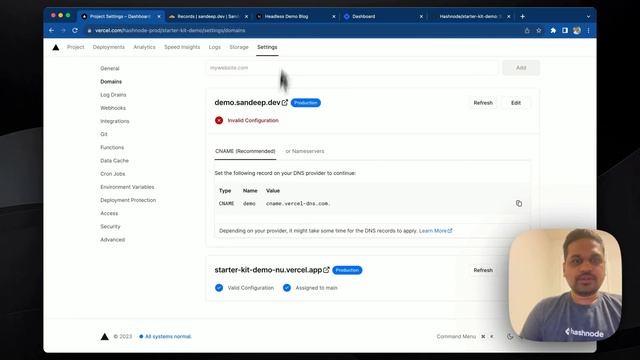This screenshot has width=640, height=360.
Task: Select Deployment Protection in sidebar
Action: coord(128,200)
